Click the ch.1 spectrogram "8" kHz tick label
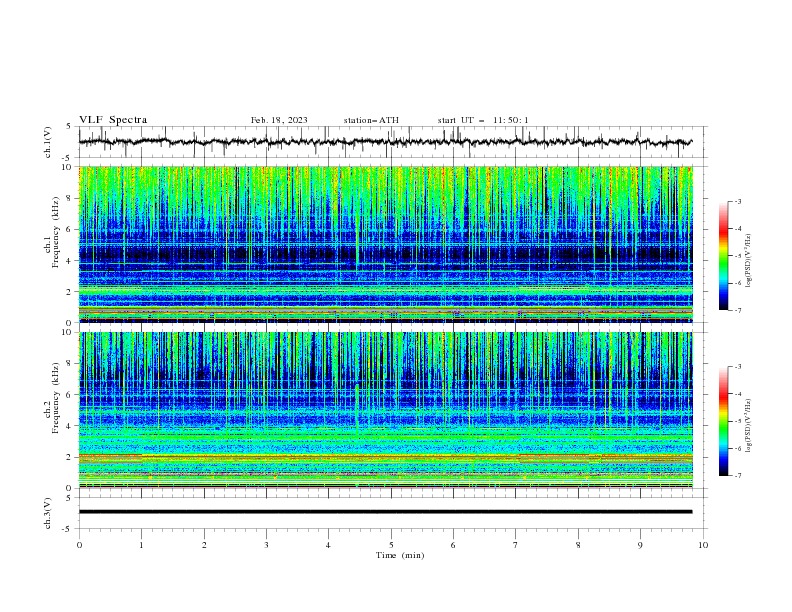 (70, 198)
